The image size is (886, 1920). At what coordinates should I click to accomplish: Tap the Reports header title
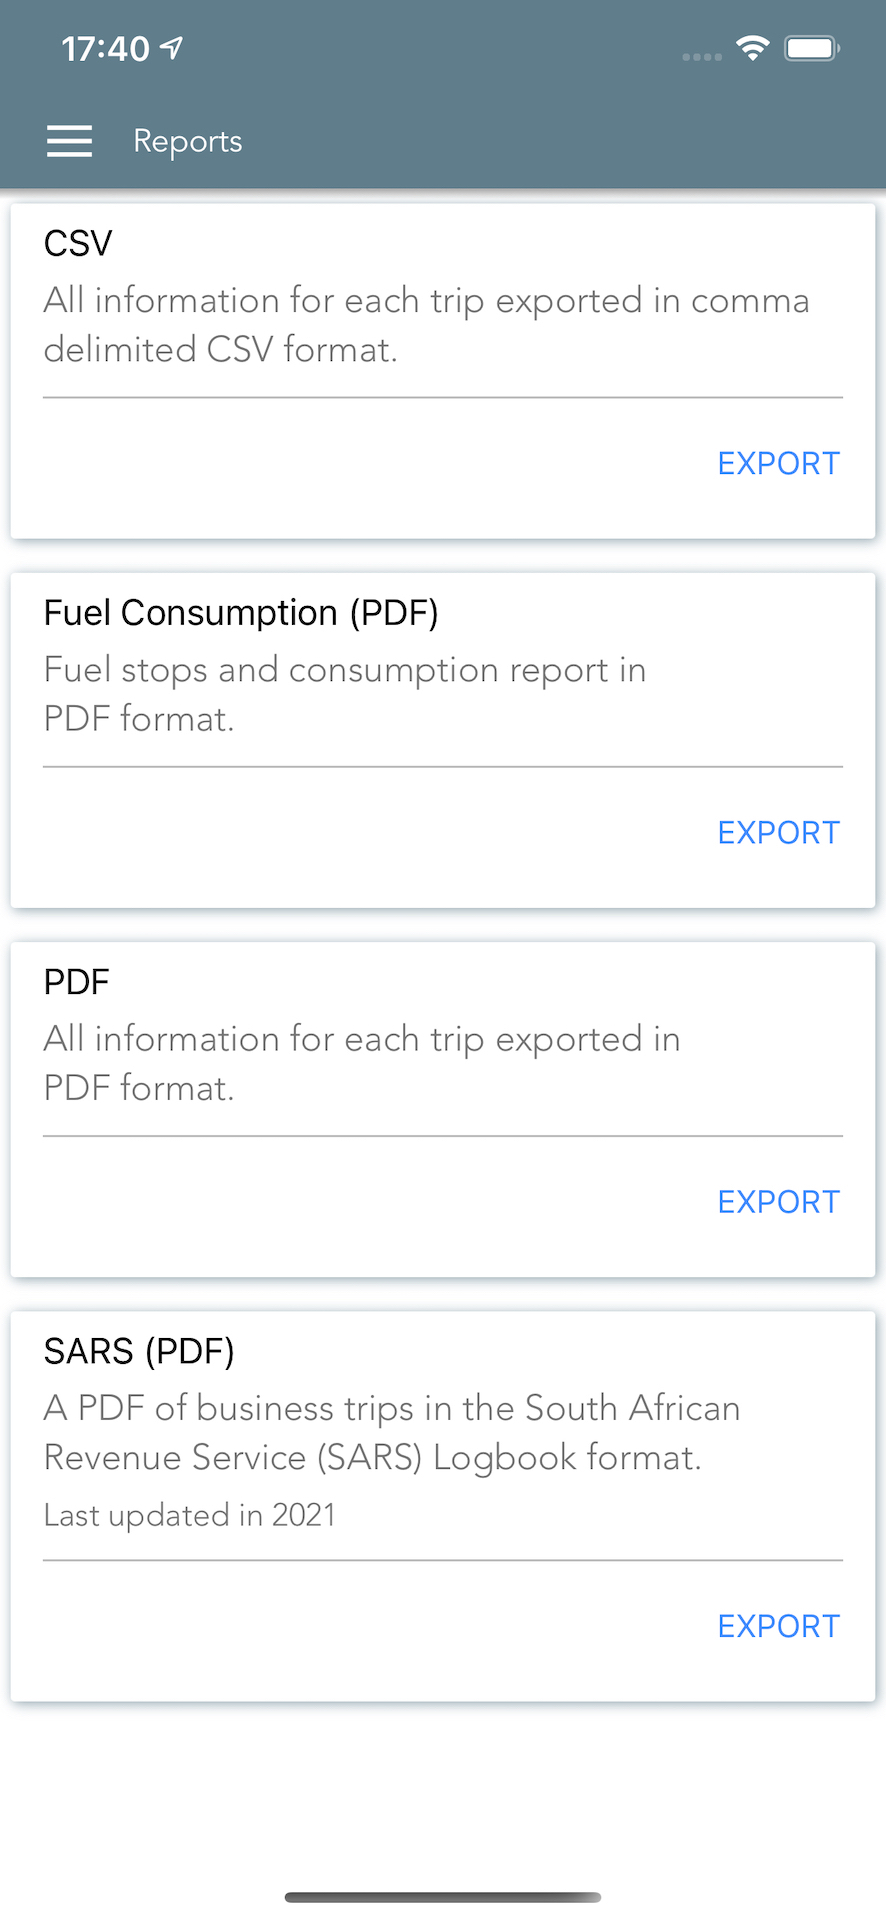pos(188,141)
